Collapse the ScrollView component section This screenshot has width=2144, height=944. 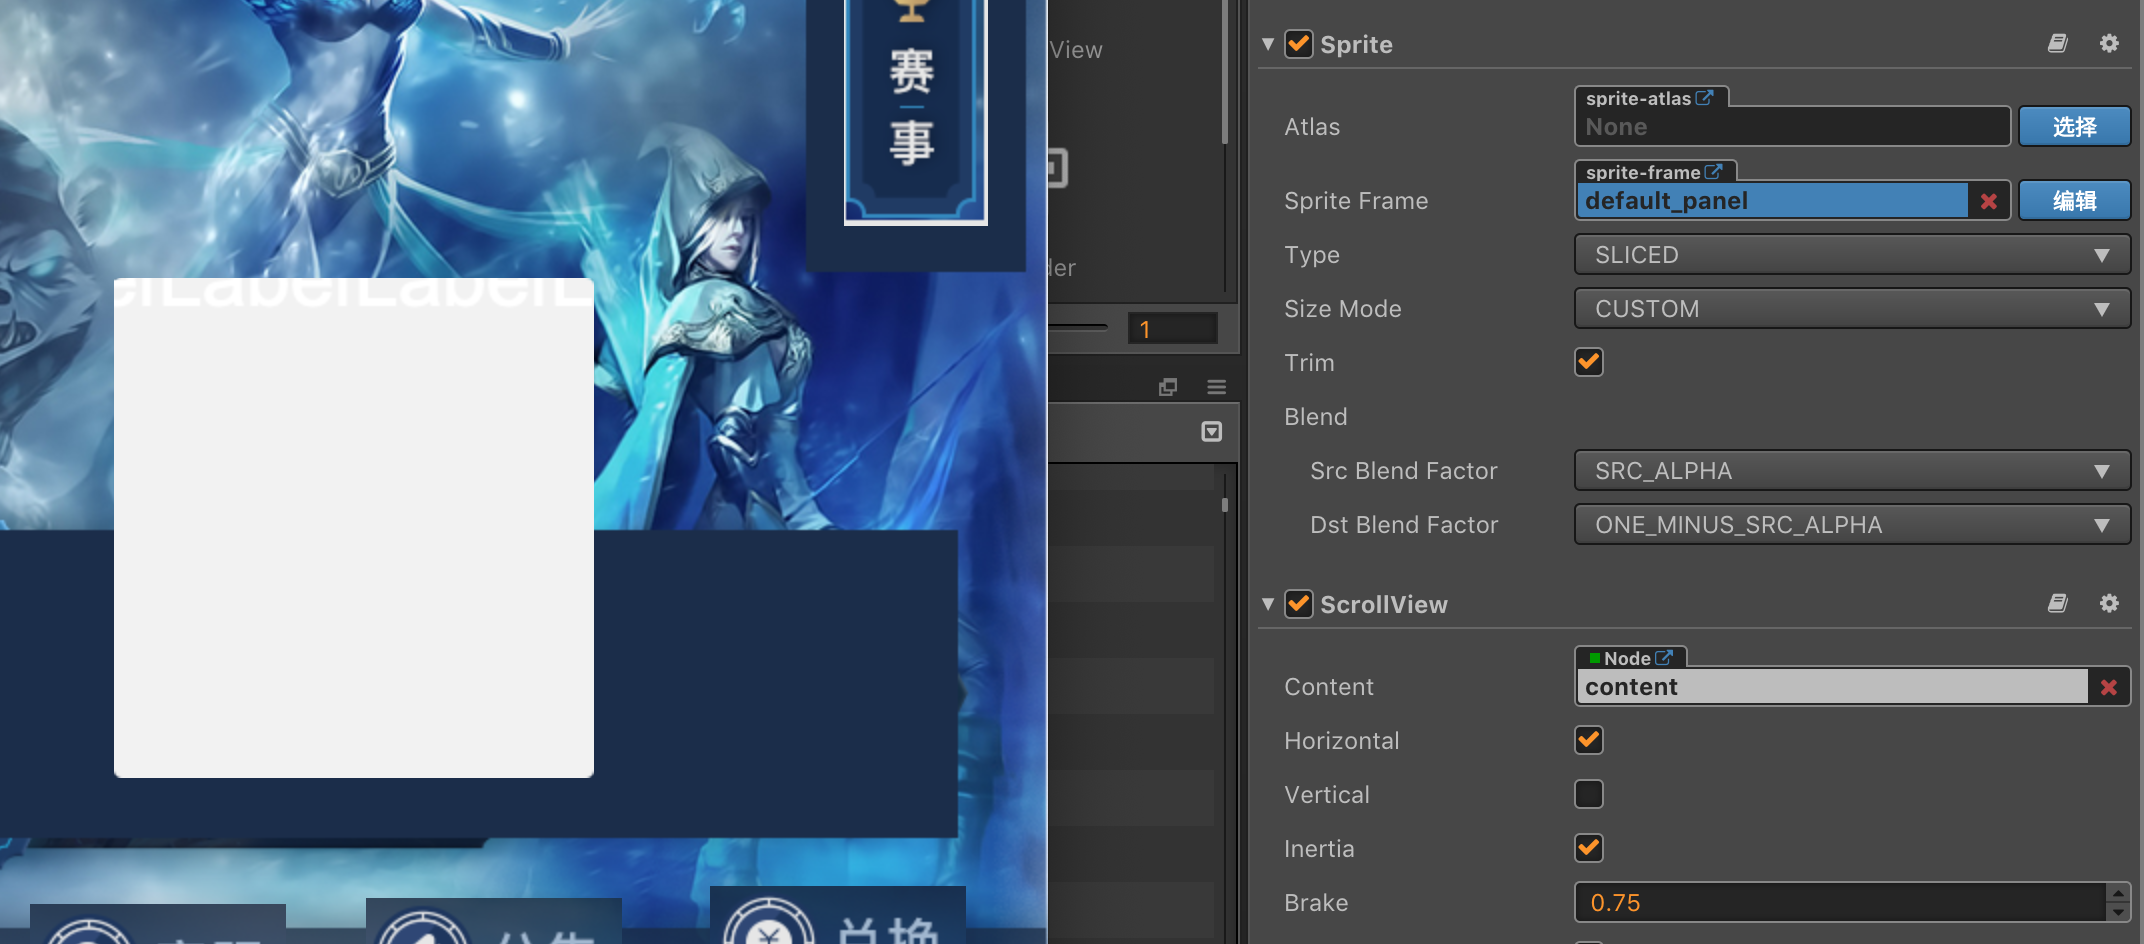[1268, 604]
